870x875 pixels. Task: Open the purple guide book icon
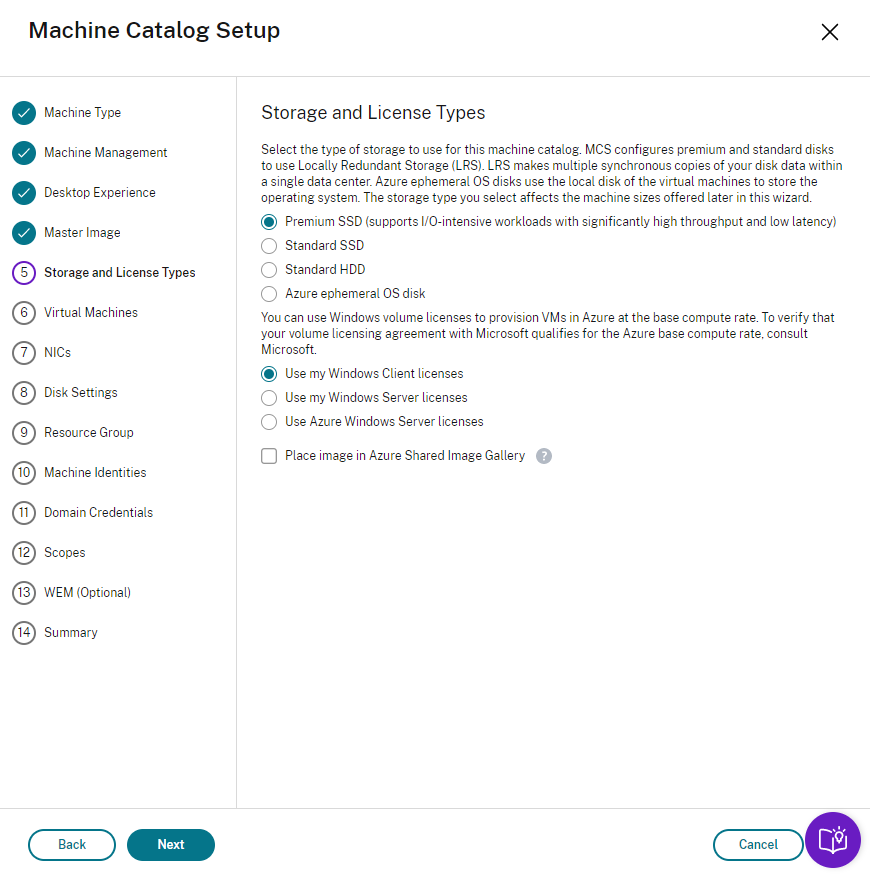(x=833, y=840)
